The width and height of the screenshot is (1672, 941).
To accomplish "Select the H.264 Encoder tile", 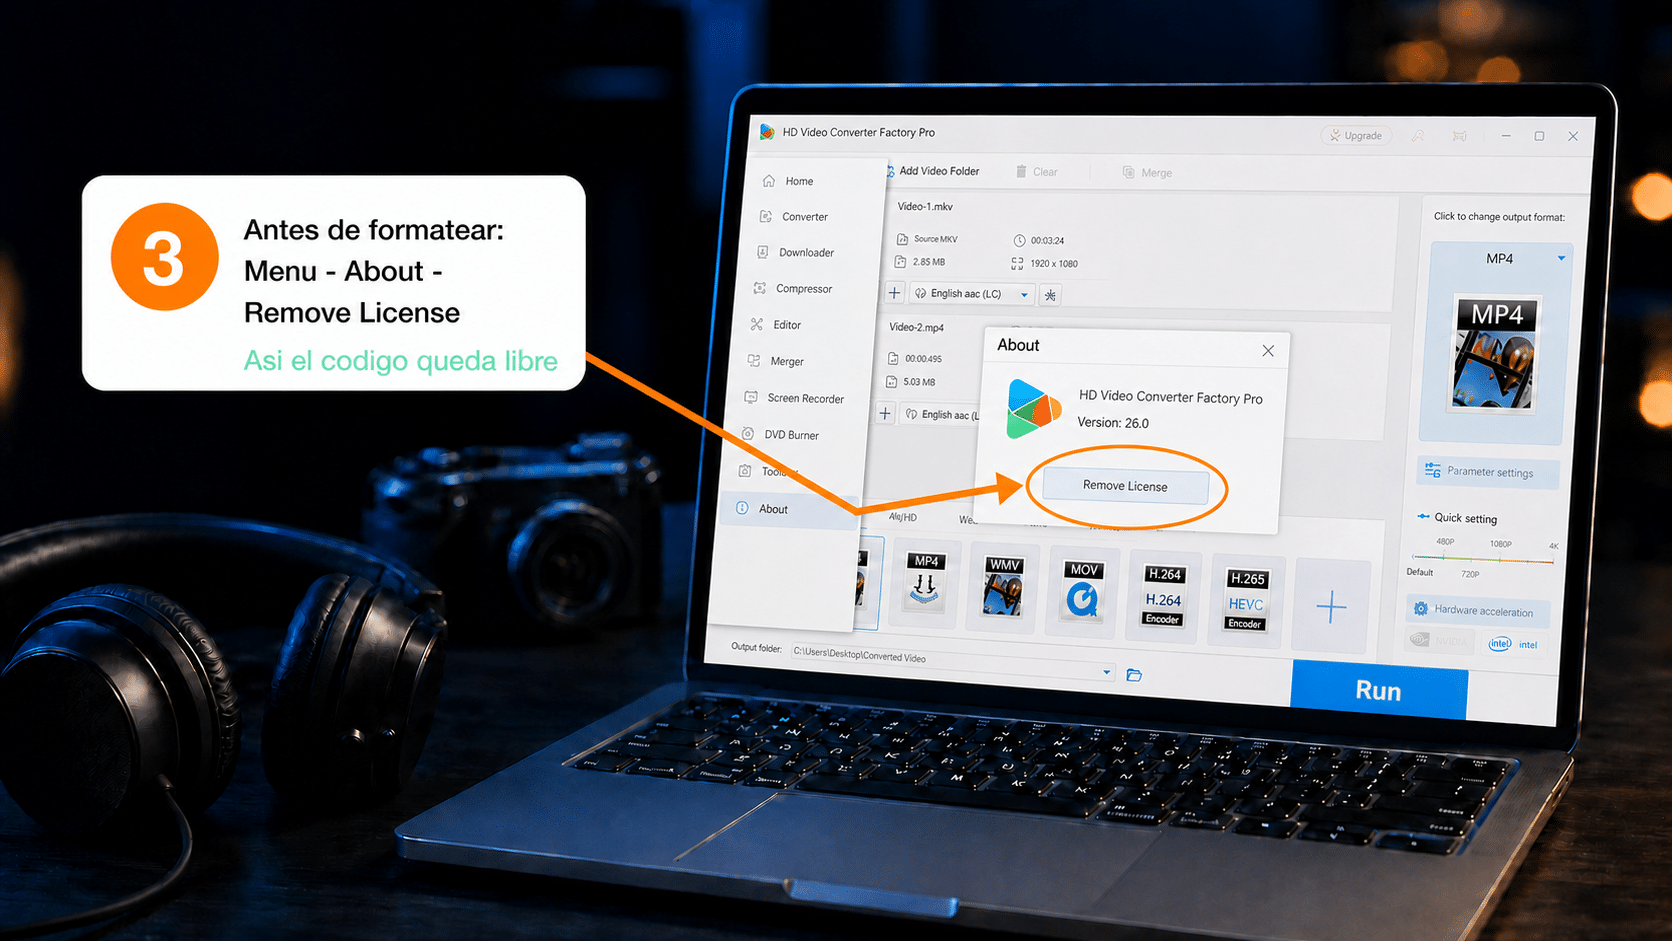I will (x=1163, y=597).
